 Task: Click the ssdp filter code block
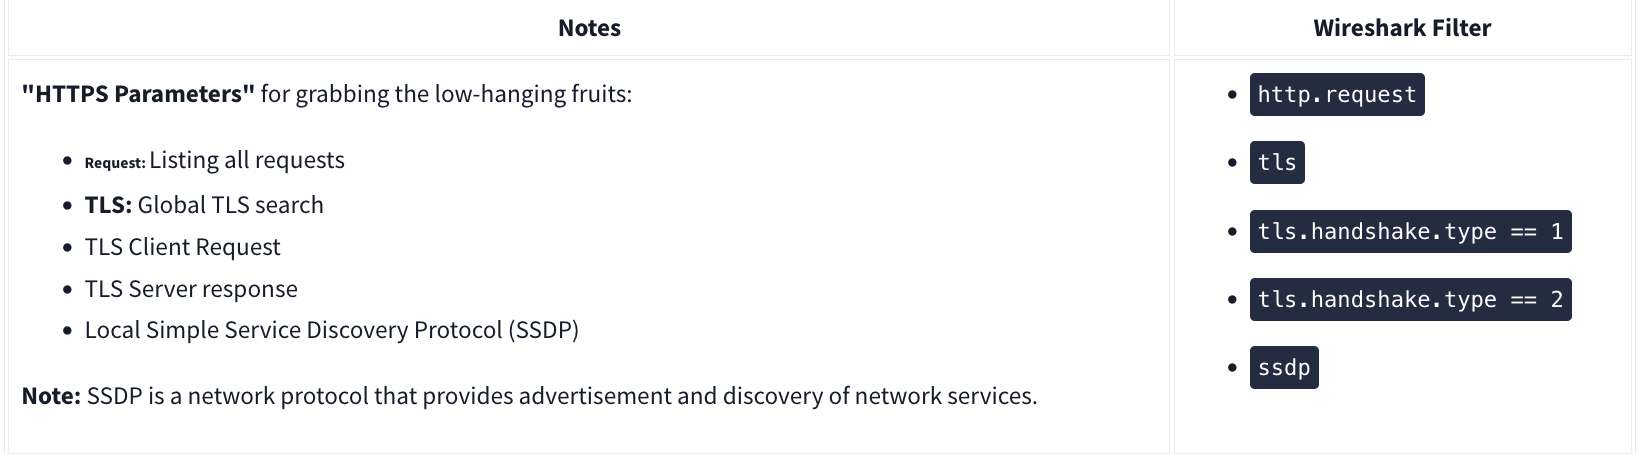pos(1283,368)
